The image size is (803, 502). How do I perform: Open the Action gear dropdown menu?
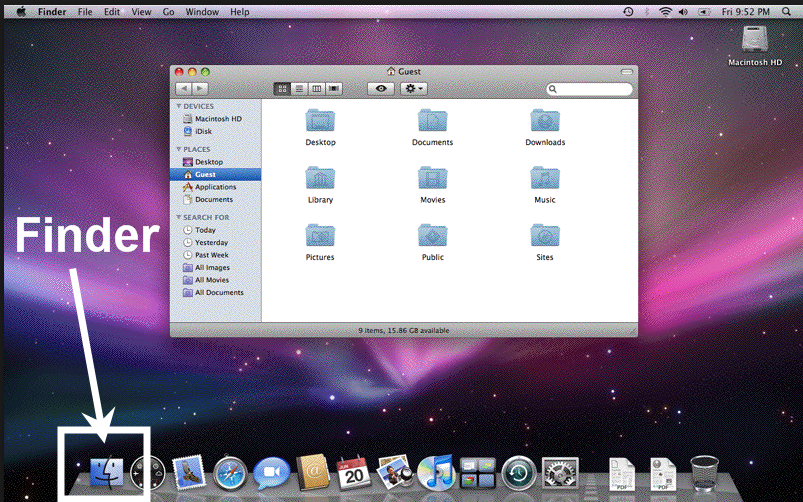413,89
